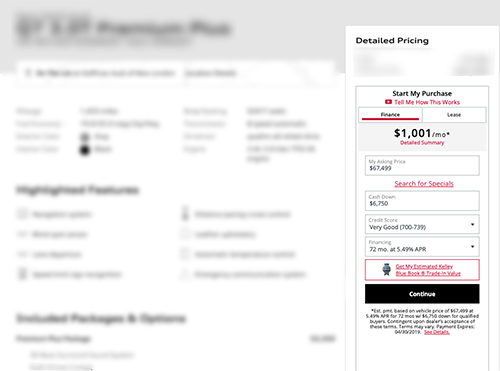Viewport: 500px width, 371px height.
Task: Click the Distance pacing cruise control icon
Action: pyautogui.click(x=185, y=213)
